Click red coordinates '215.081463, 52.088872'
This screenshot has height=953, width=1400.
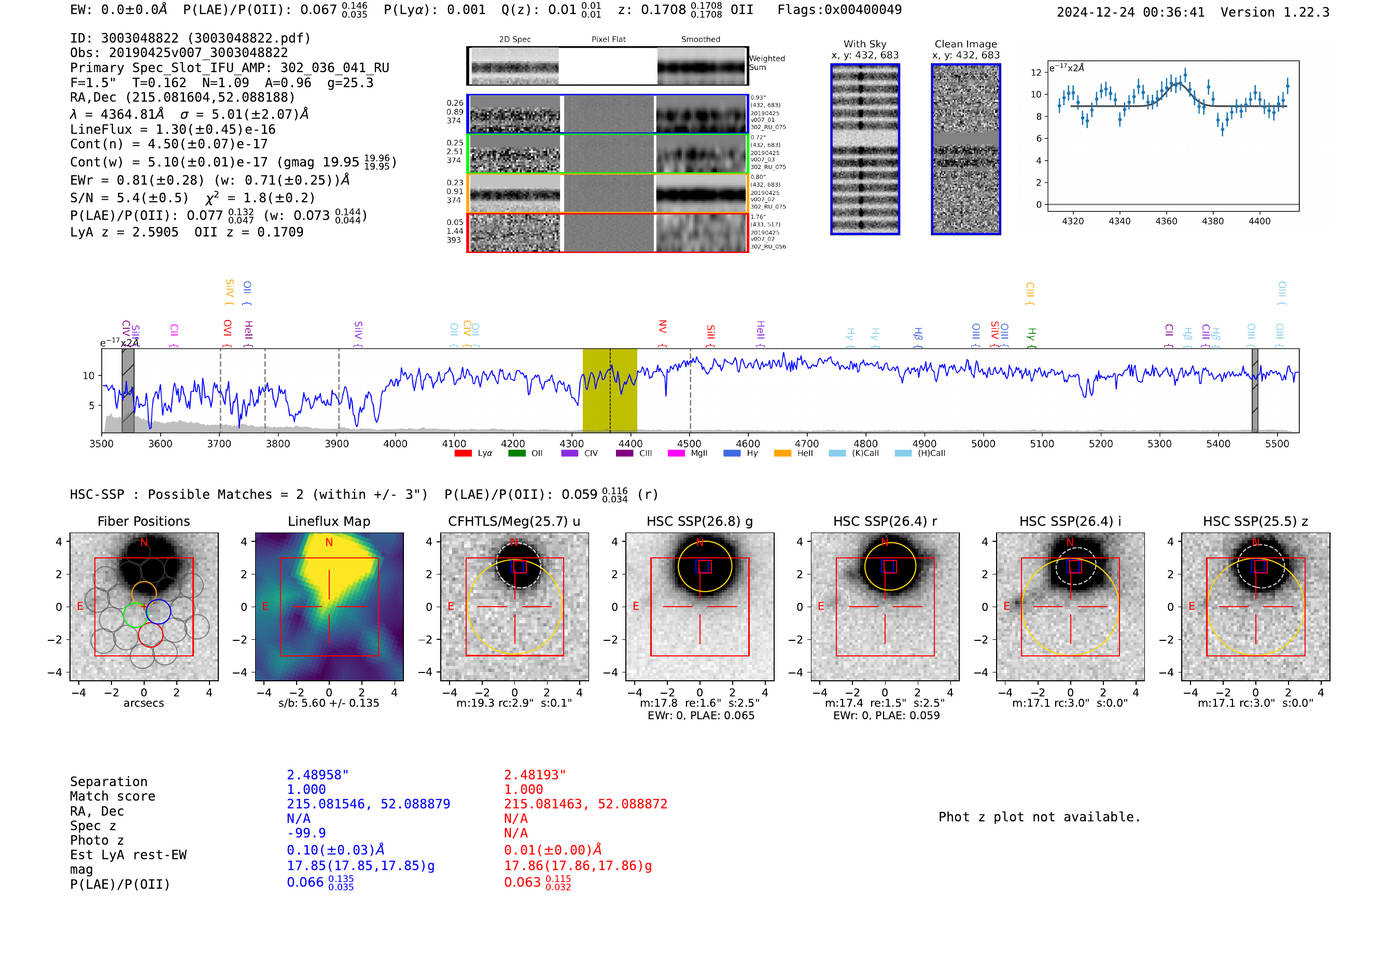[586, 804]
